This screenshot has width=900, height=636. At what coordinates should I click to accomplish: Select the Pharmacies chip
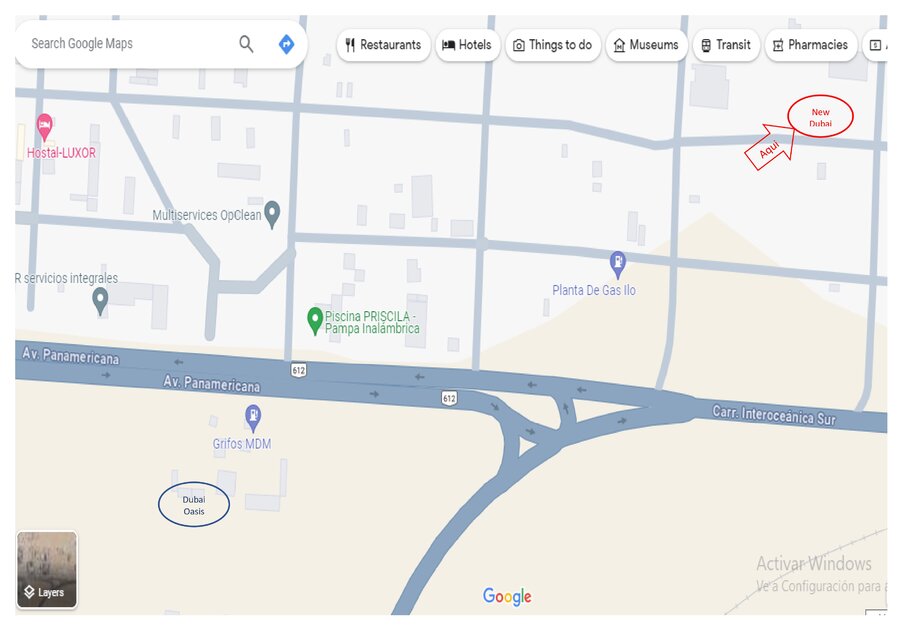(x=810, y=45)
